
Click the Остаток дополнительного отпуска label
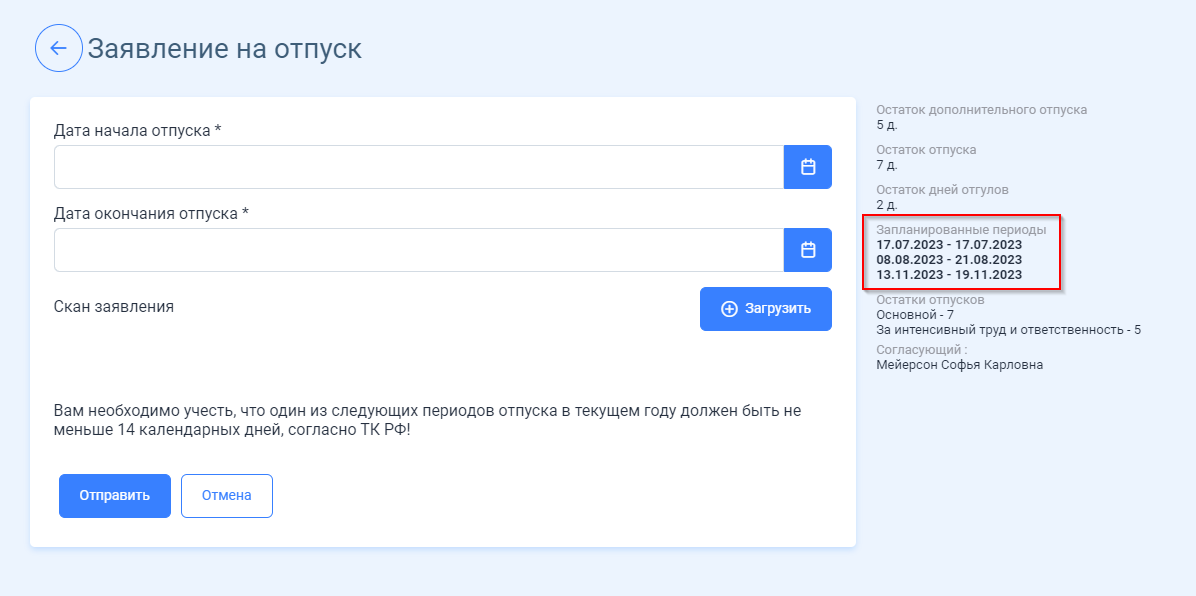pyautogui.click(x=982, y=110)
